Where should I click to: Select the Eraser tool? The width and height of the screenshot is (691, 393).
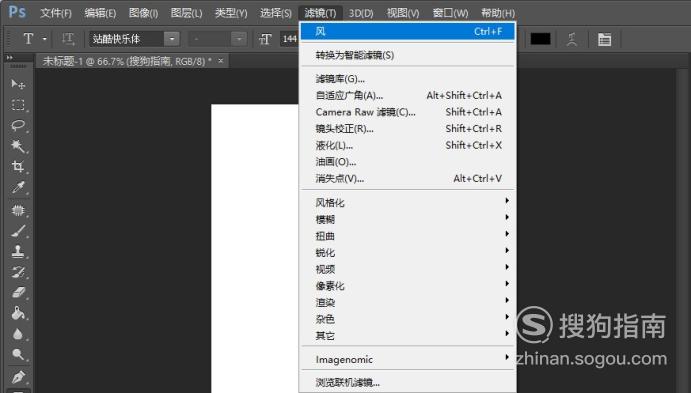[18, 293]
